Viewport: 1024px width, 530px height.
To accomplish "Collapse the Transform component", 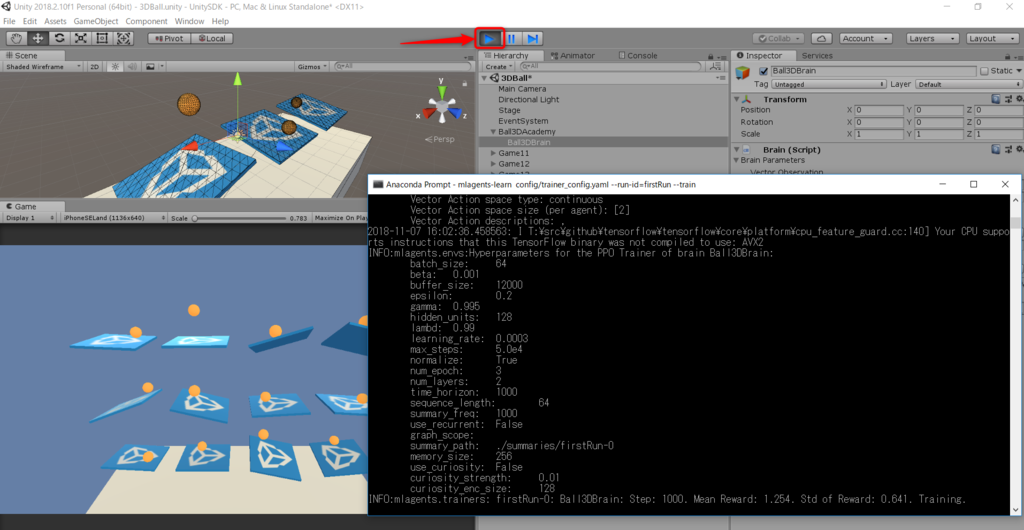I will point(737,99).
